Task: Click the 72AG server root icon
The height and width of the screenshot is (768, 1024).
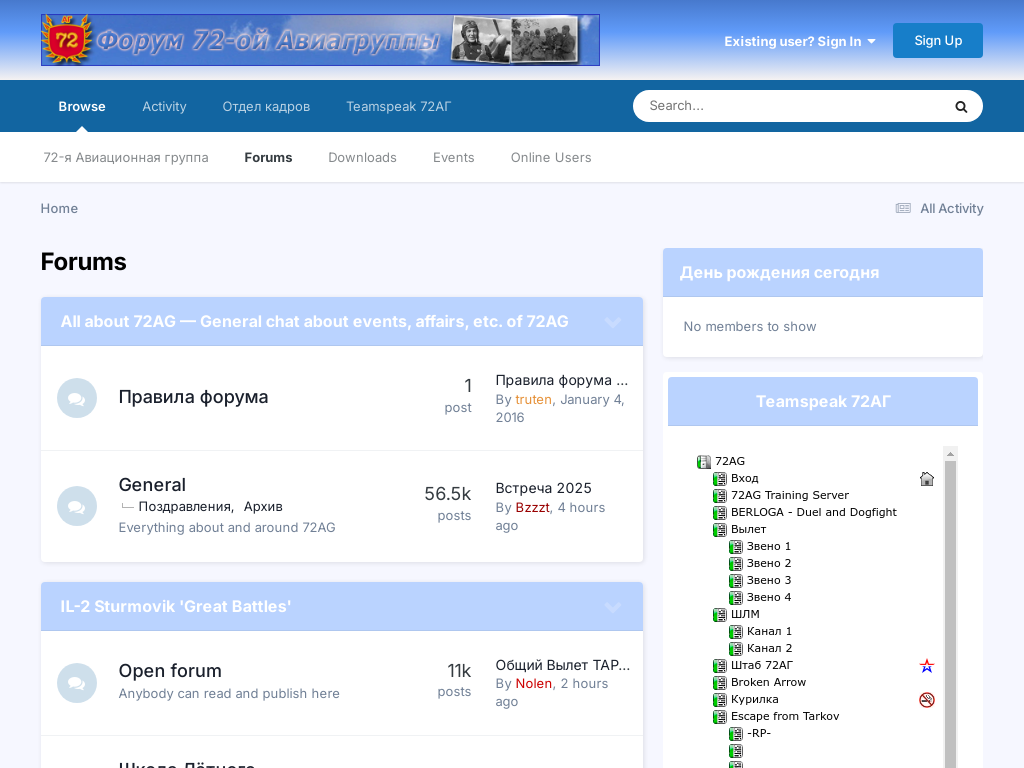Action: pyautogui.click(x=704, y=462)
